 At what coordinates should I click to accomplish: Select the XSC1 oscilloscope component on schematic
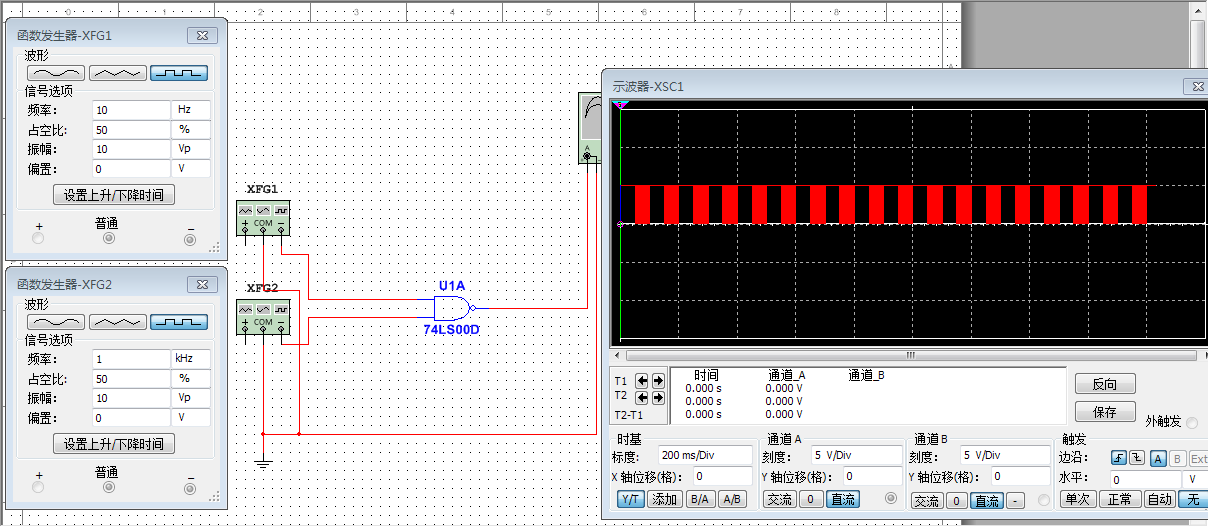[x=590, y=127]
